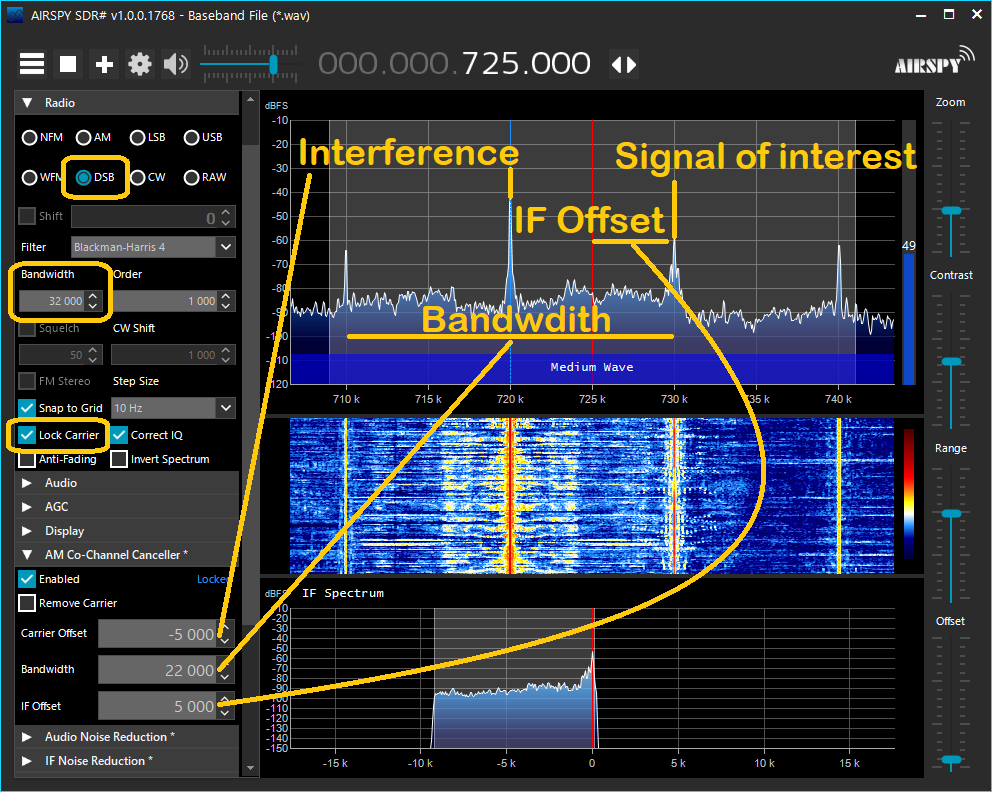Click the Zoom slider handle
The width and height of the screenshot is (992, 792).
[951, 211]
